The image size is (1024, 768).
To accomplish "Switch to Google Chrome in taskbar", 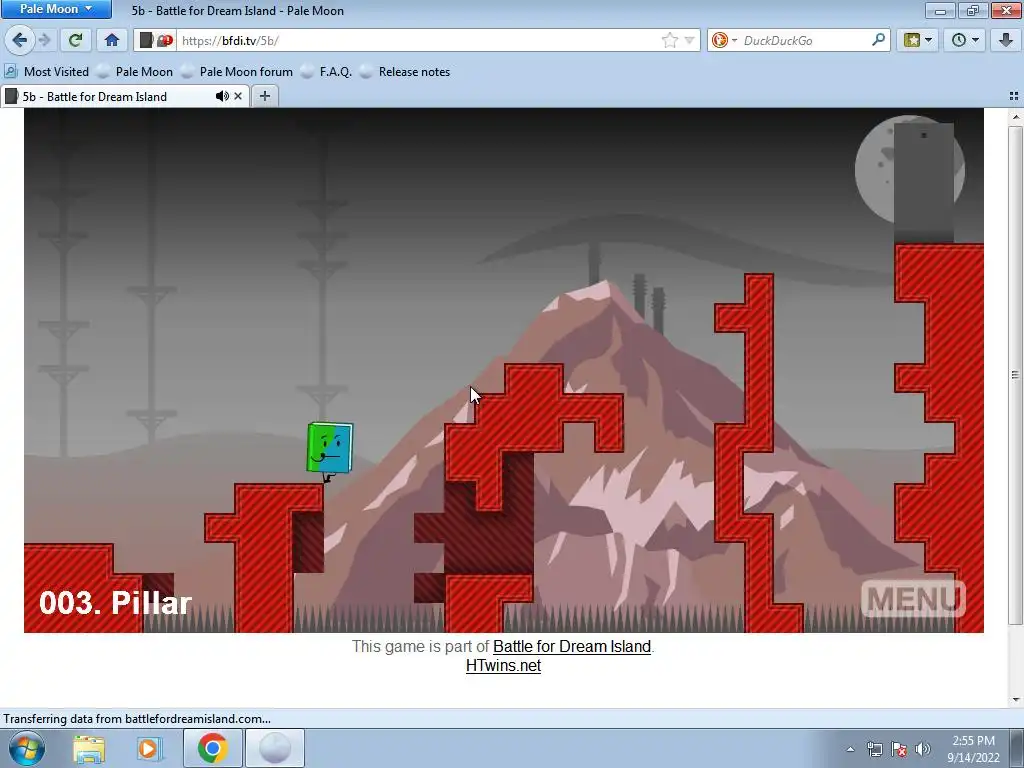I will (x=213, y=748).
